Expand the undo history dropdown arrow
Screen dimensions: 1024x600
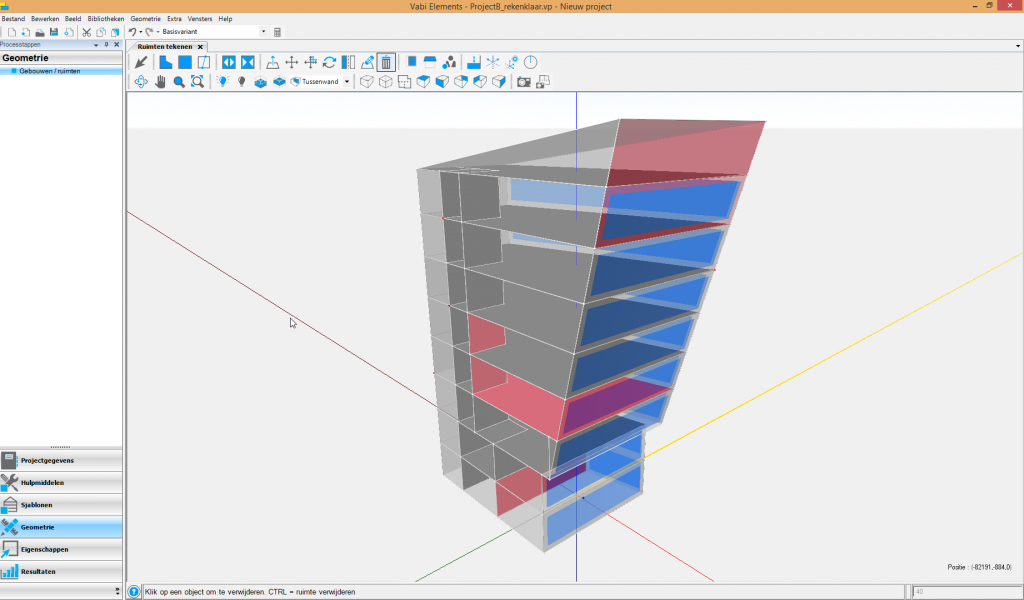(140, 32)
